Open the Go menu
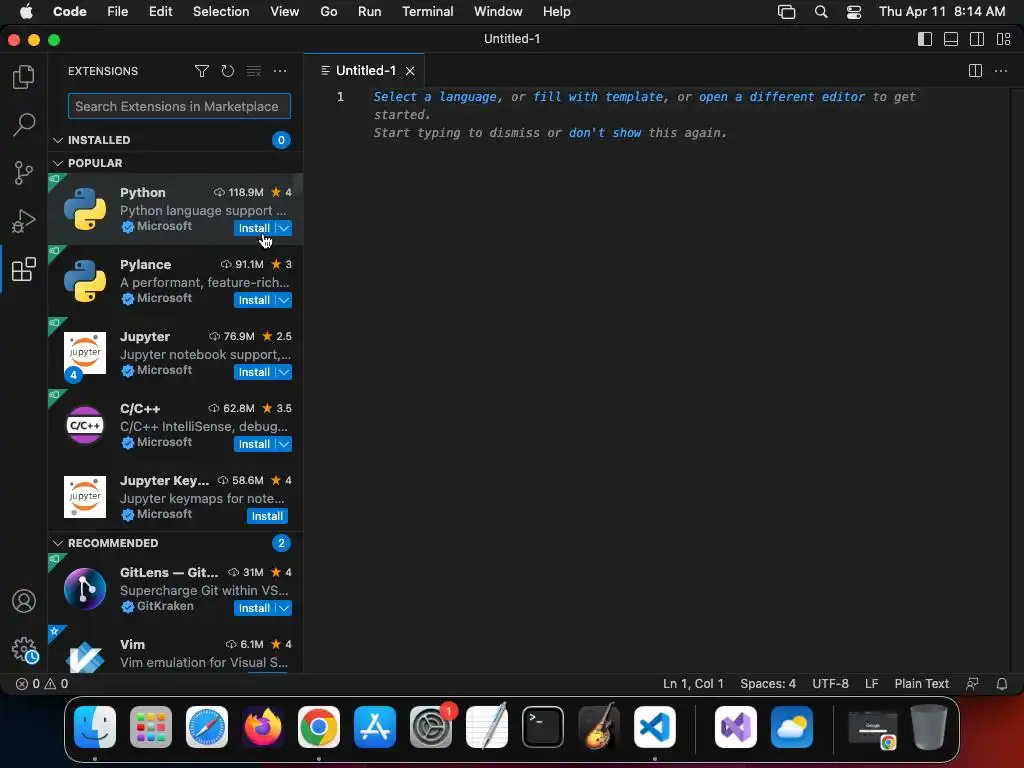Screen dimensions: 1024x768 point(328,12)
